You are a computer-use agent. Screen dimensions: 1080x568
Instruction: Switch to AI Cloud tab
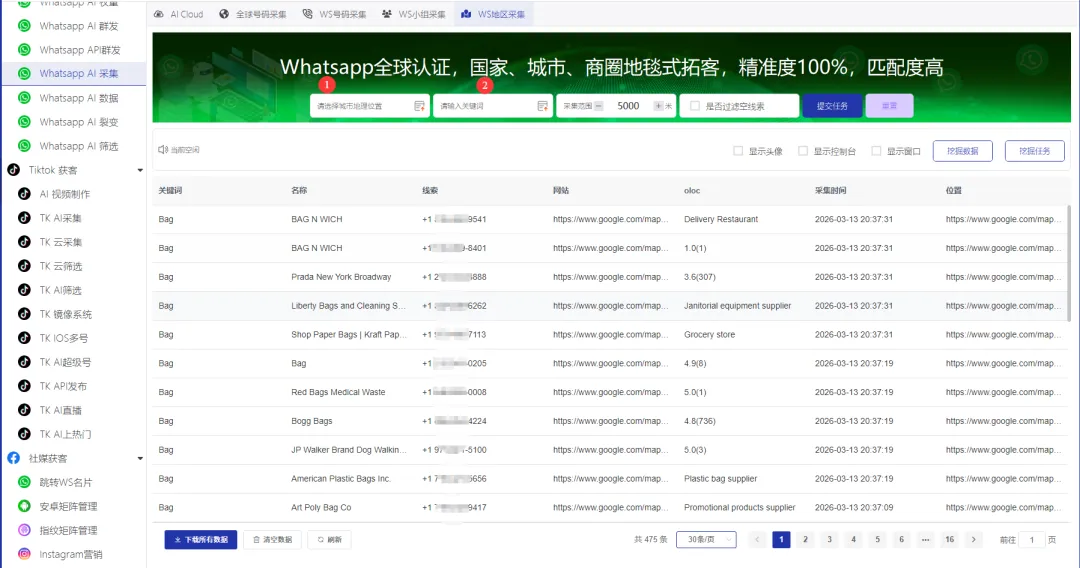[178, 14]
